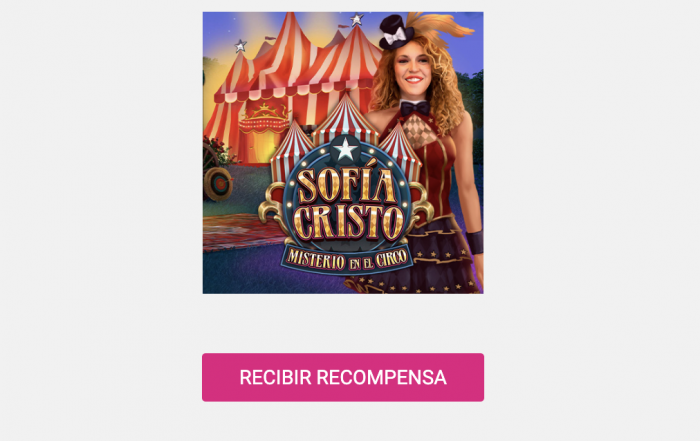Image resolution: width=700 pixels, height=441 pixels.
Task: Click the archery target beside the tent
Action: point(218,183)
